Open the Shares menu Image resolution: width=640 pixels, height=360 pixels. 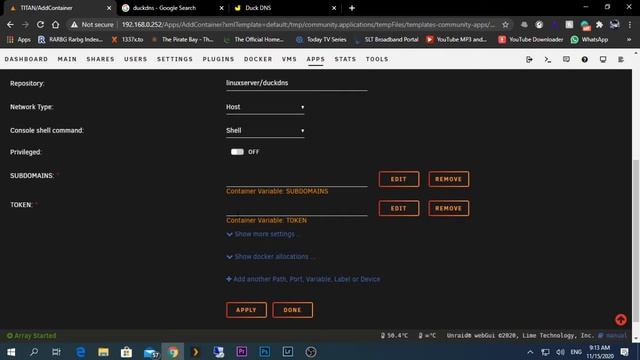tap(100, 59)
